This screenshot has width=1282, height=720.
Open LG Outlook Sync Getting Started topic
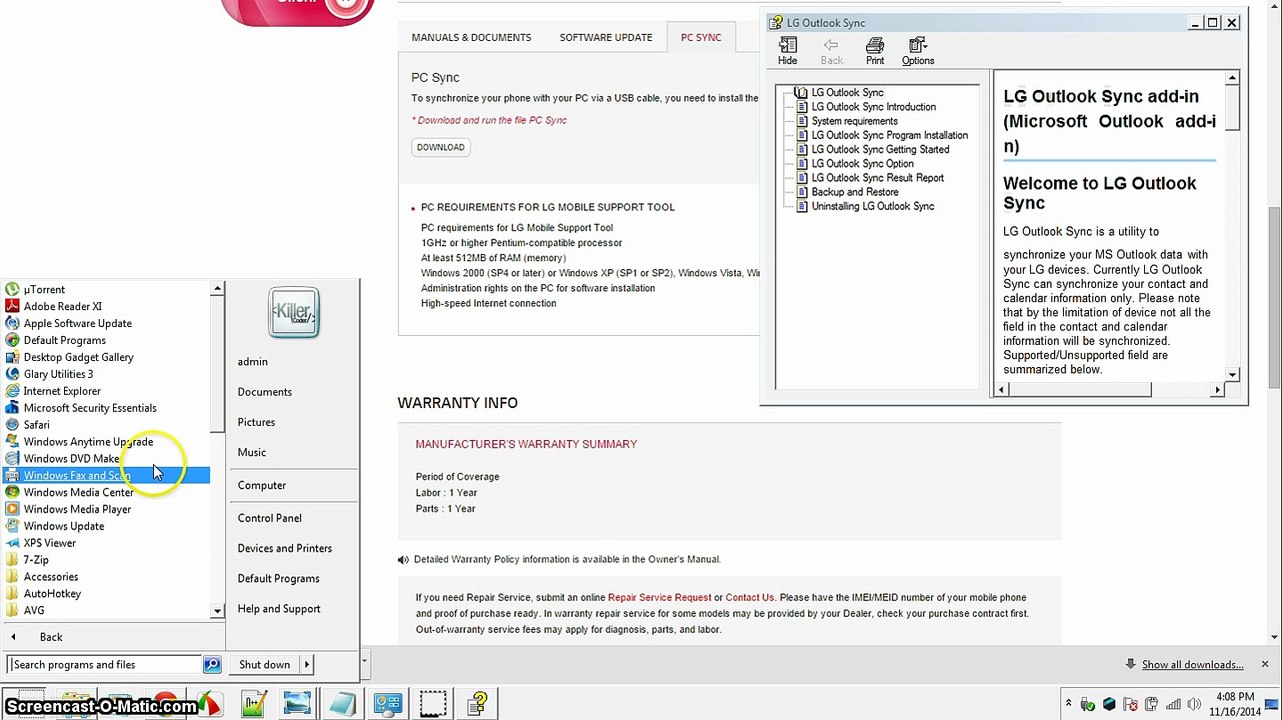880,149
